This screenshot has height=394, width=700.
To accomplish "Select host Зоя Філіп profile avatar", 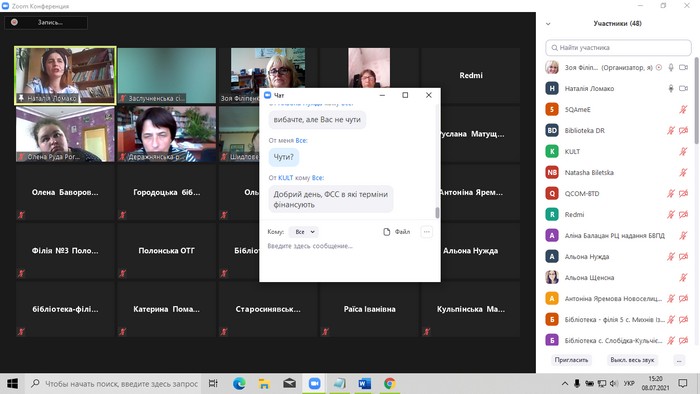I will 552,67.
